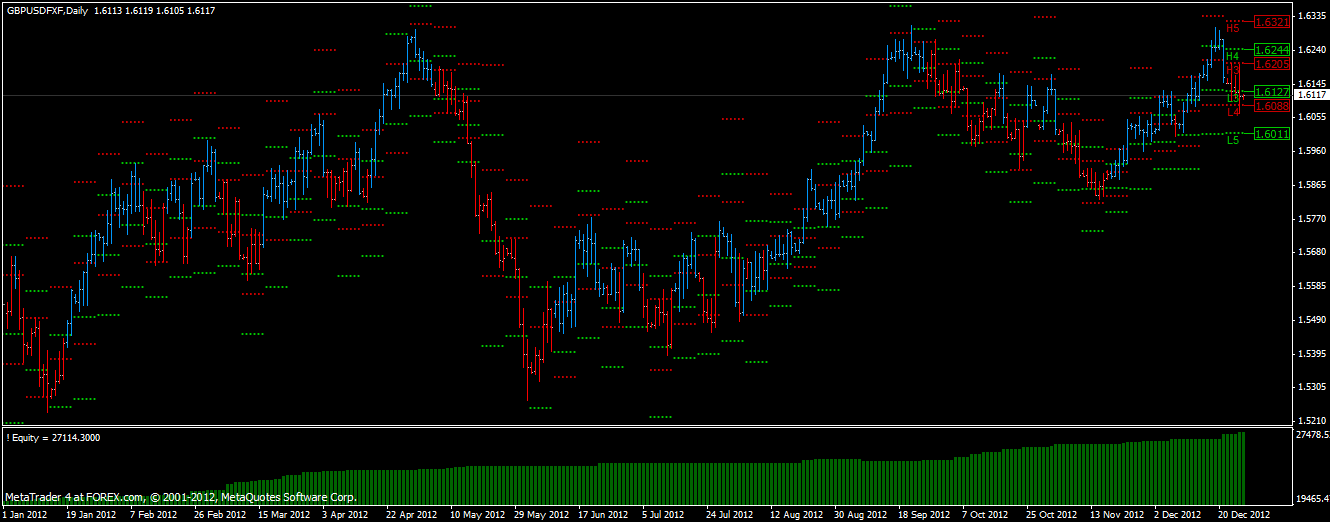Screen dimensions: 1330x522
Task: Select the green 1.6127 level label
Action: (1272, 92)
